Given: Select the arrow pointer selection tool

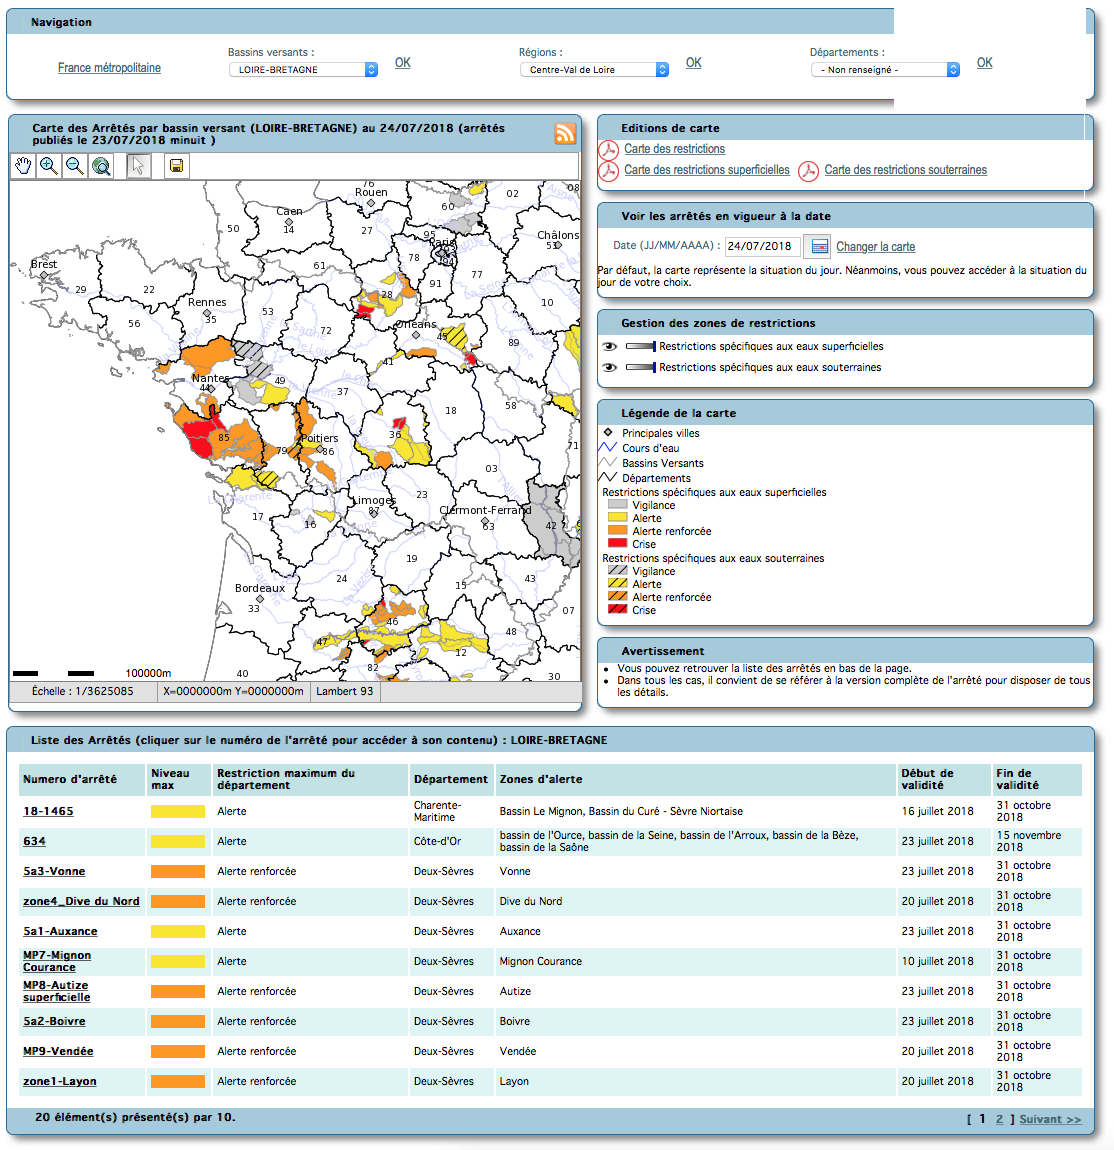Looking at the screenshot, I should 138,166.
